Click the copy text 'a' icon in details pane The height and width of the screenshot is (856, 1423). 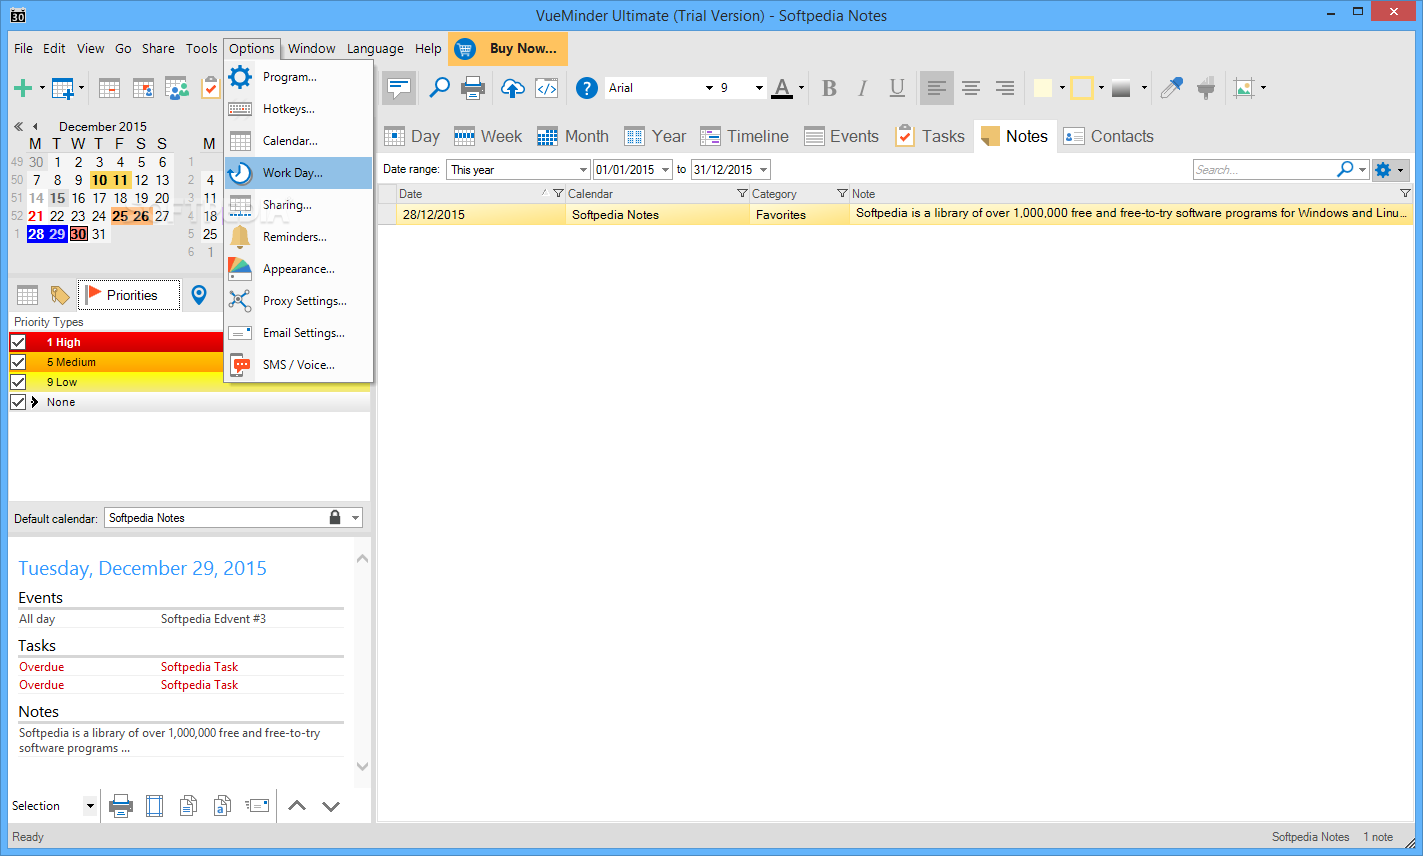[223, 806]
